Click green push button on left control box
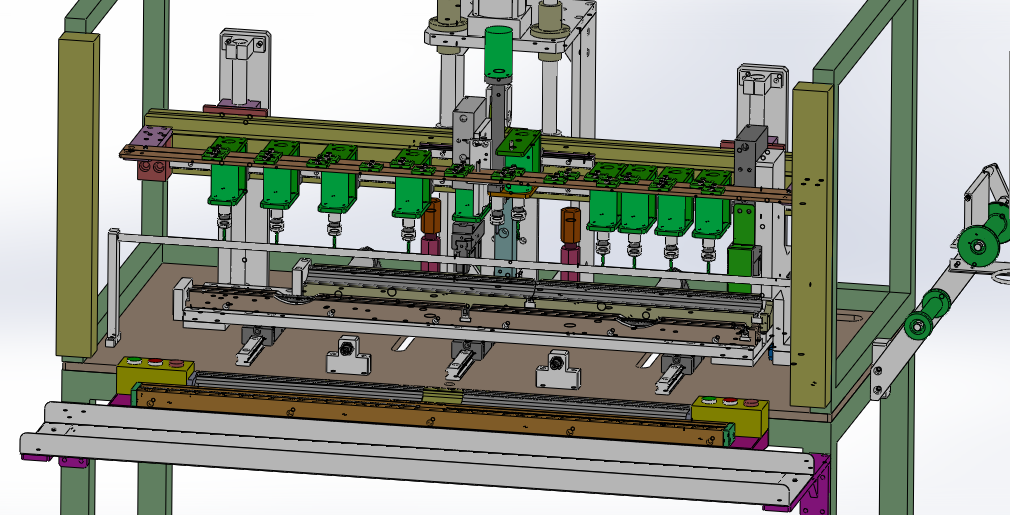1010x515 pixels. point(134,361)
